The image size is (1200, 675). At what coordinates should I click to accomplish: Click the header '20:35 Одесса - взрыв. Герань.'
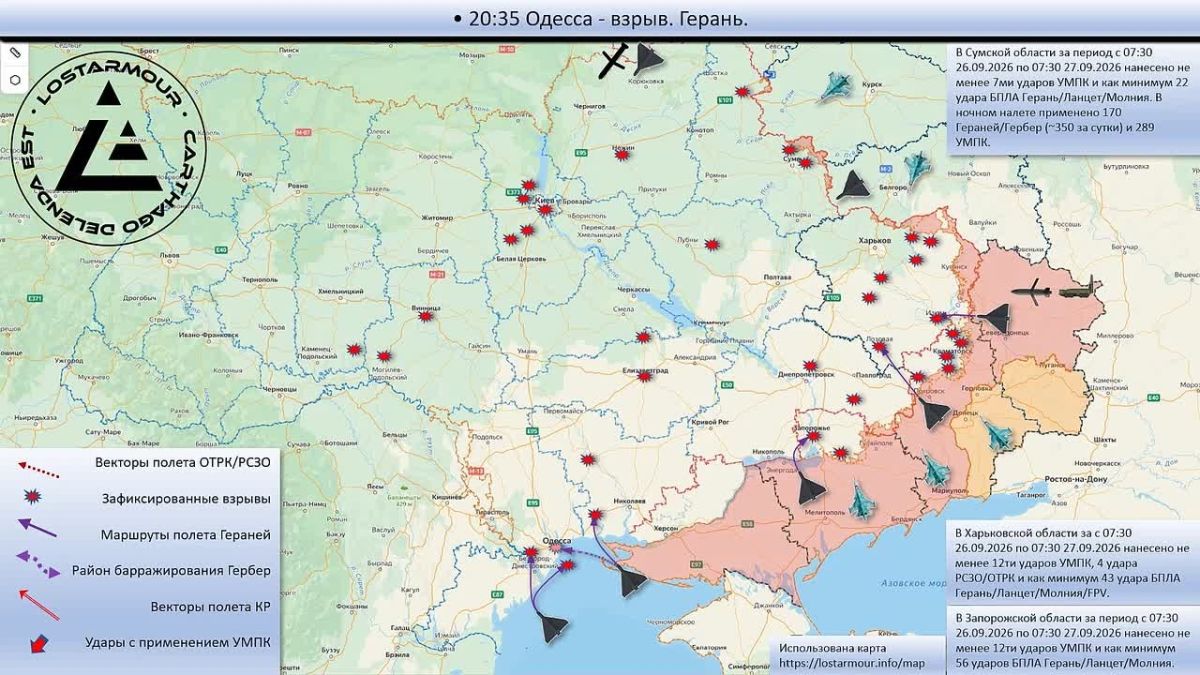coord(600,18)
